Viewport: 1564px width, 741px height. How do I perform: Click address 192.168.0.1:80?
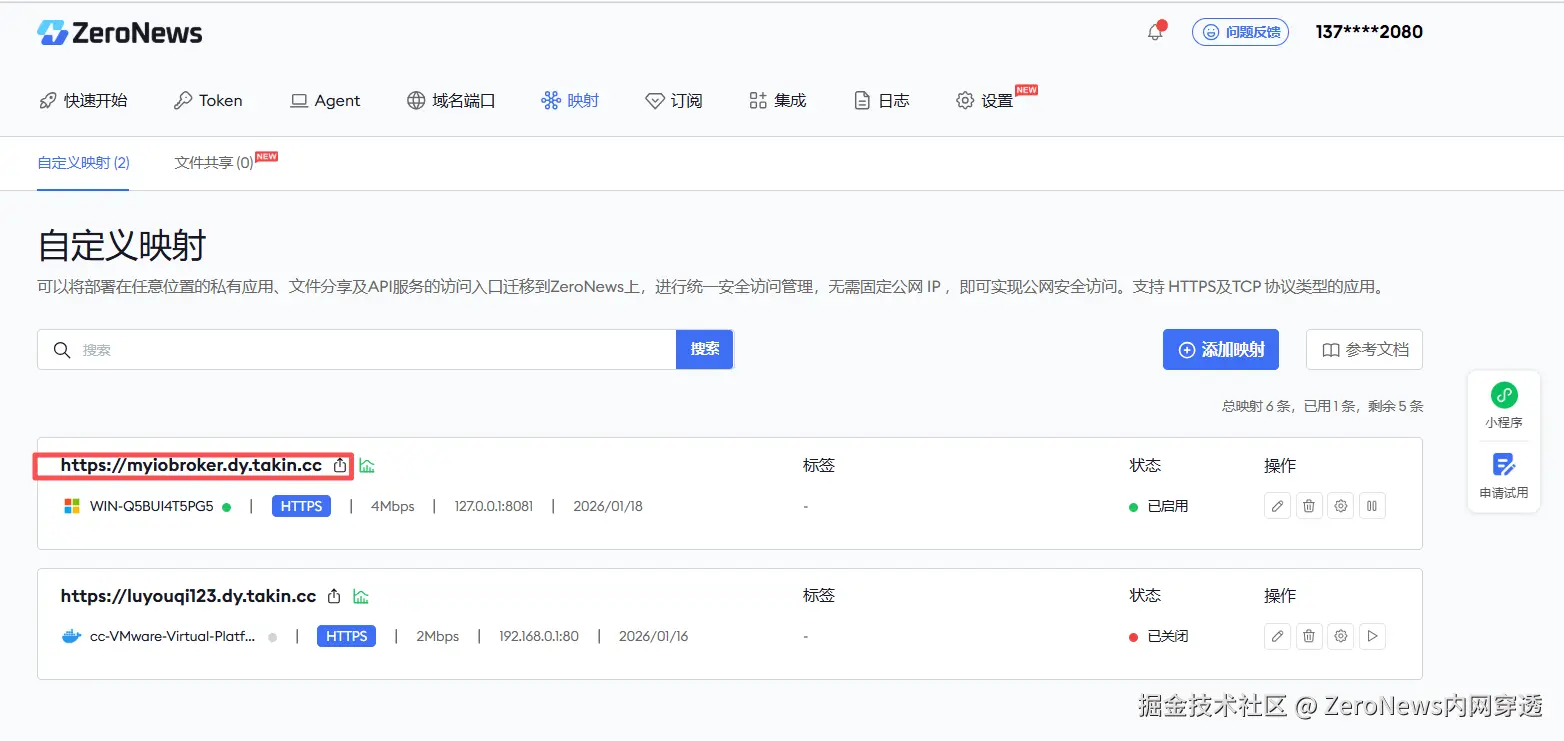539,636
